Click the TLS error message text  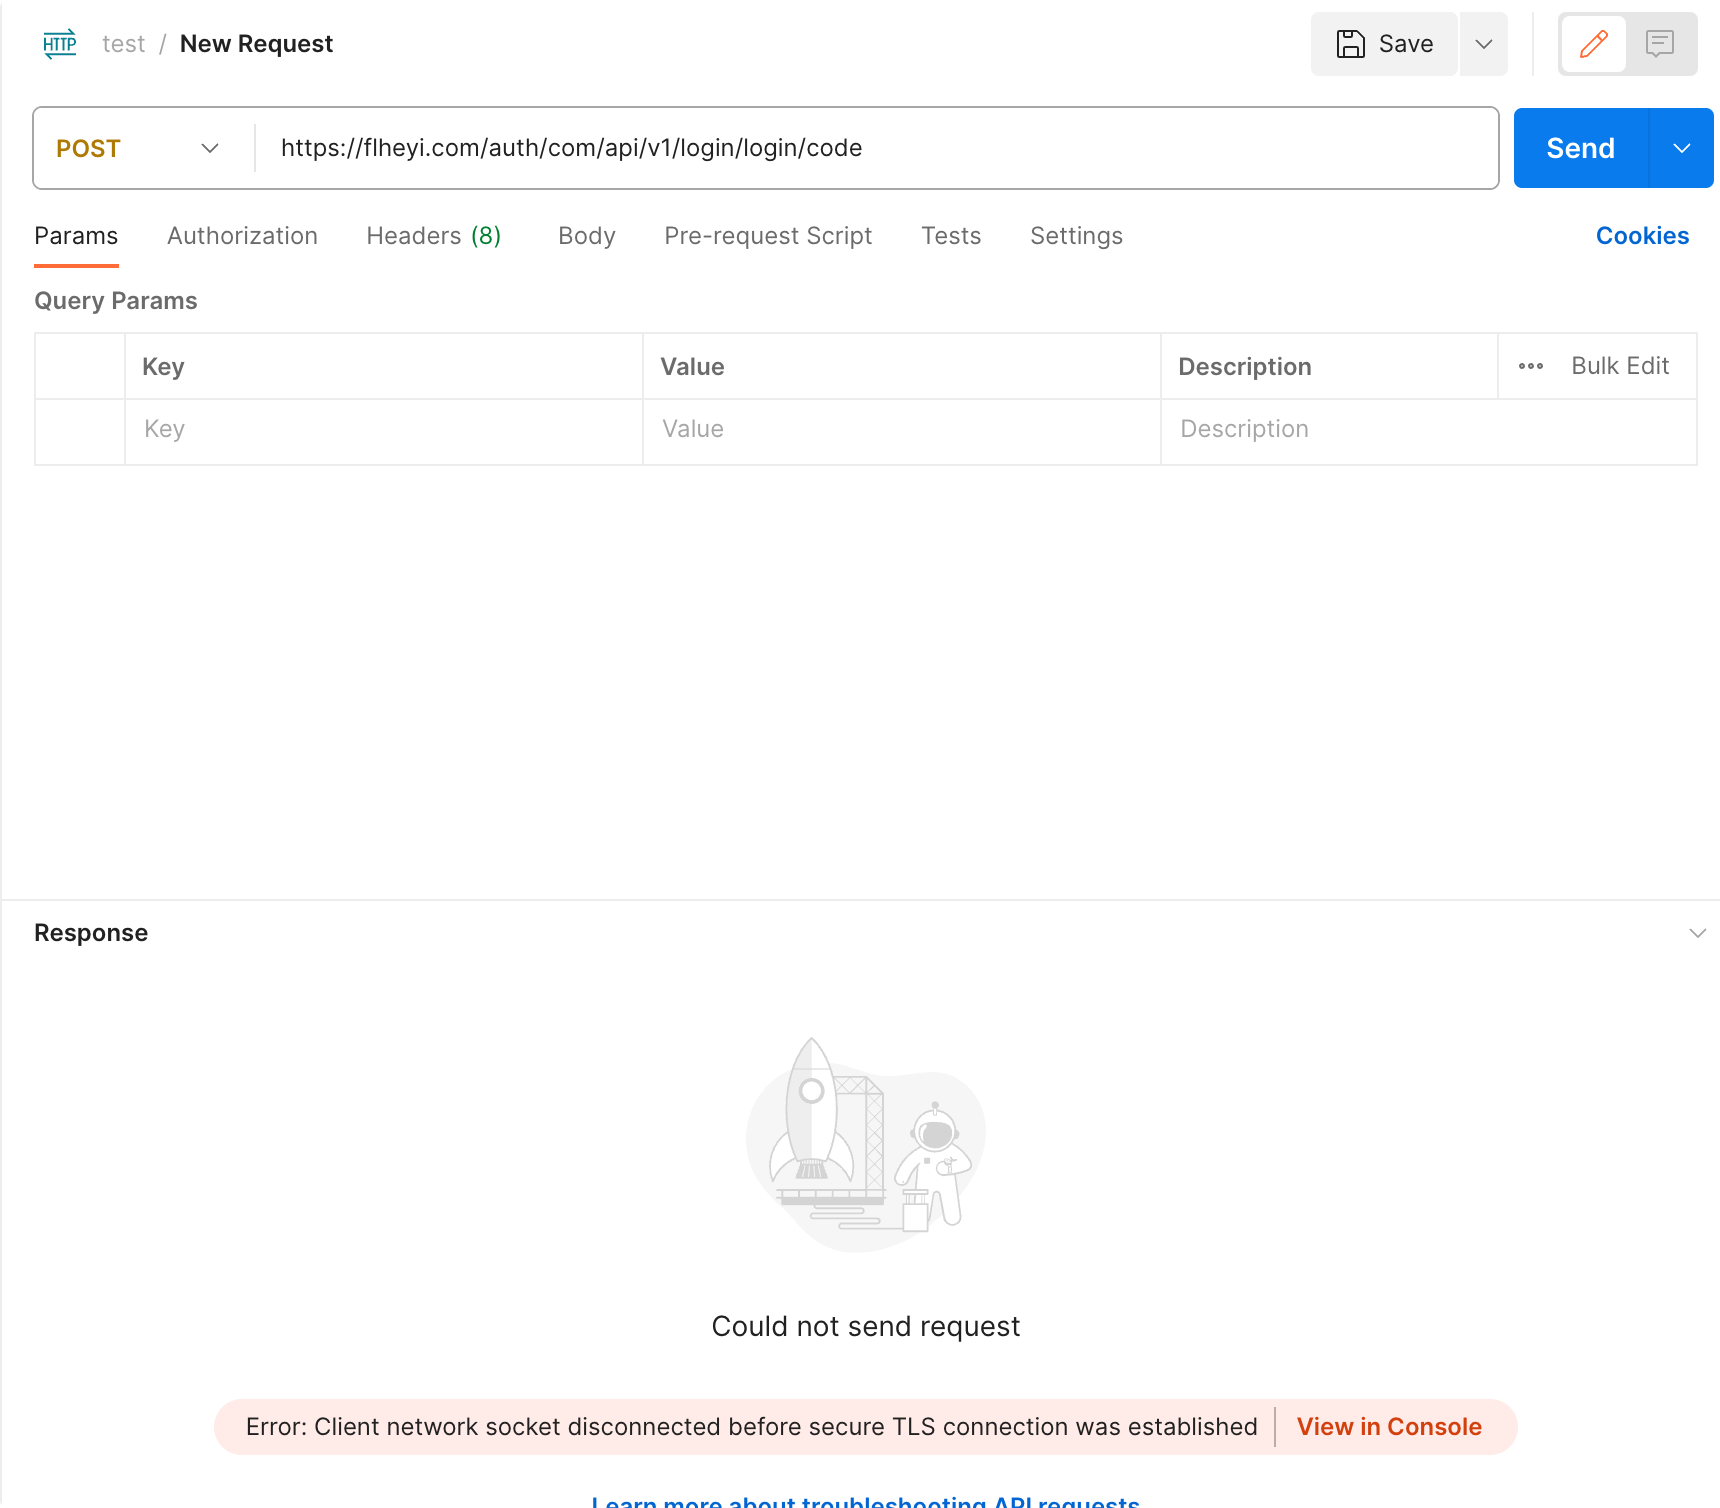click(x=752, y=1427)
